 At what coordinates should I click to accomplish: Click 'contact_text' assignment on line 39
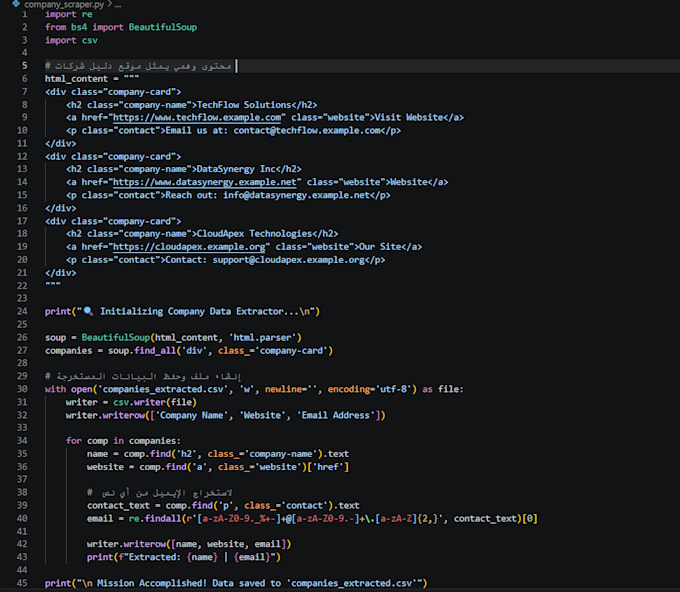(x=118, y=506)
